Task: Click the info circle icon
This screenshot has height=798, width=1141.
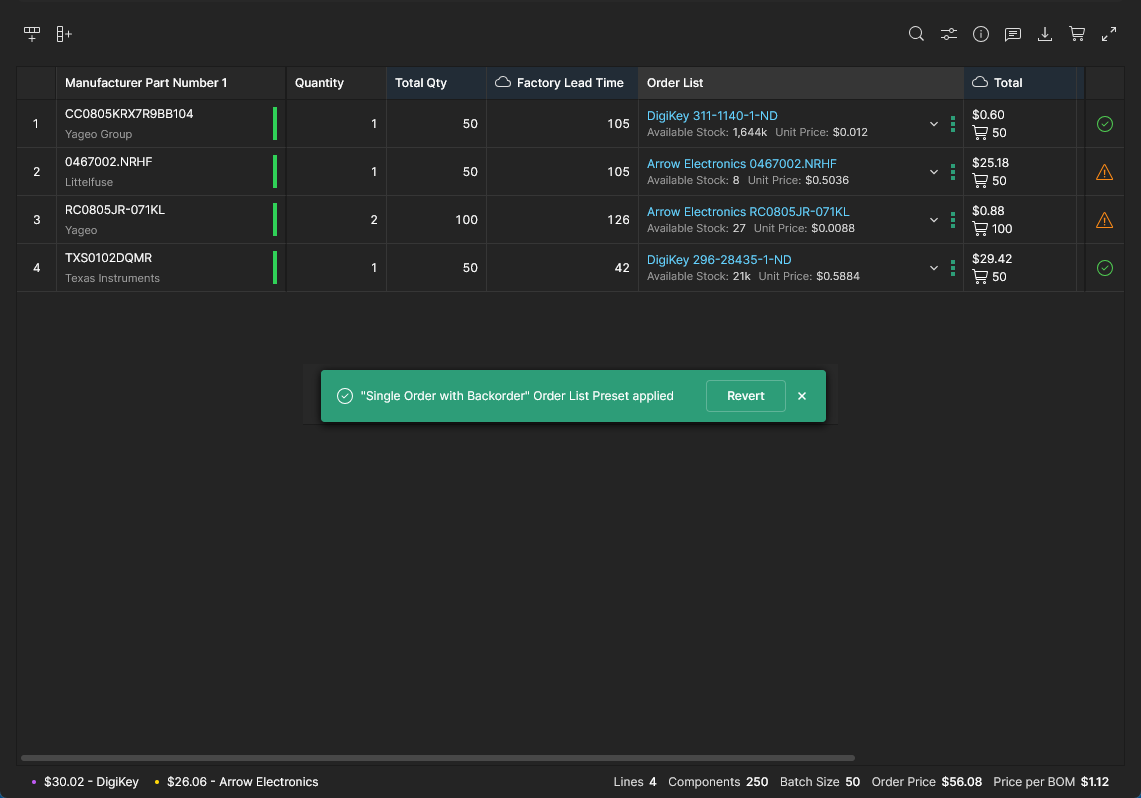Action: 981,34
